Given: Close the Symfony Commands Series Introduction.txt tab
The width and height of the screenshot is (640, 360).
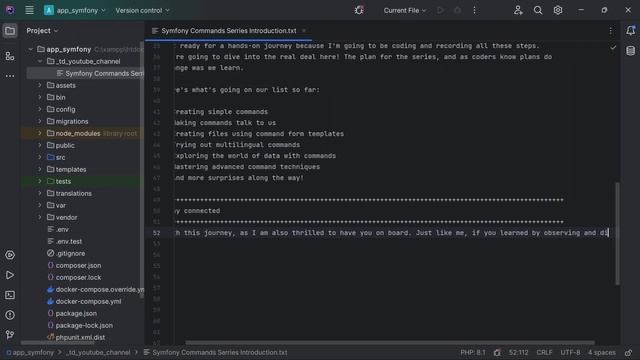Looking at the screenshot, I should click(304, 31).
